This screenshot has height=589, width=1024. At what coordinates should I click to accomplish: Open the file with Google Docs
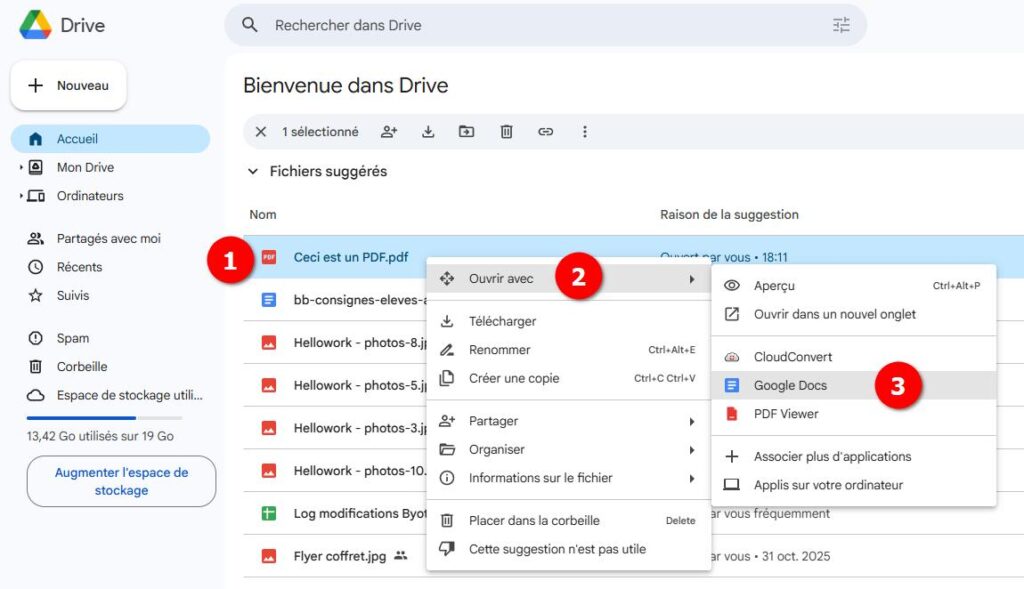click(854, 385)
